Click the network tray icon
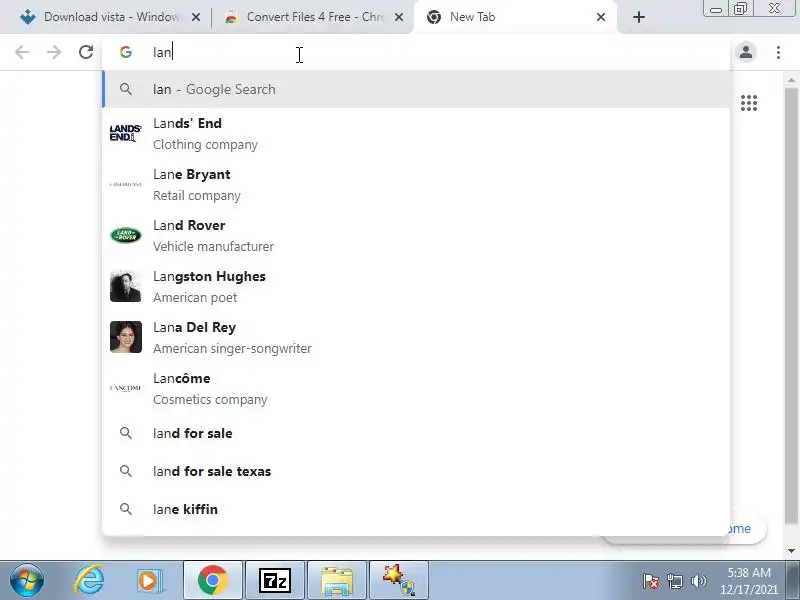This screenshot has width=800, height=600. click(675, 581)
